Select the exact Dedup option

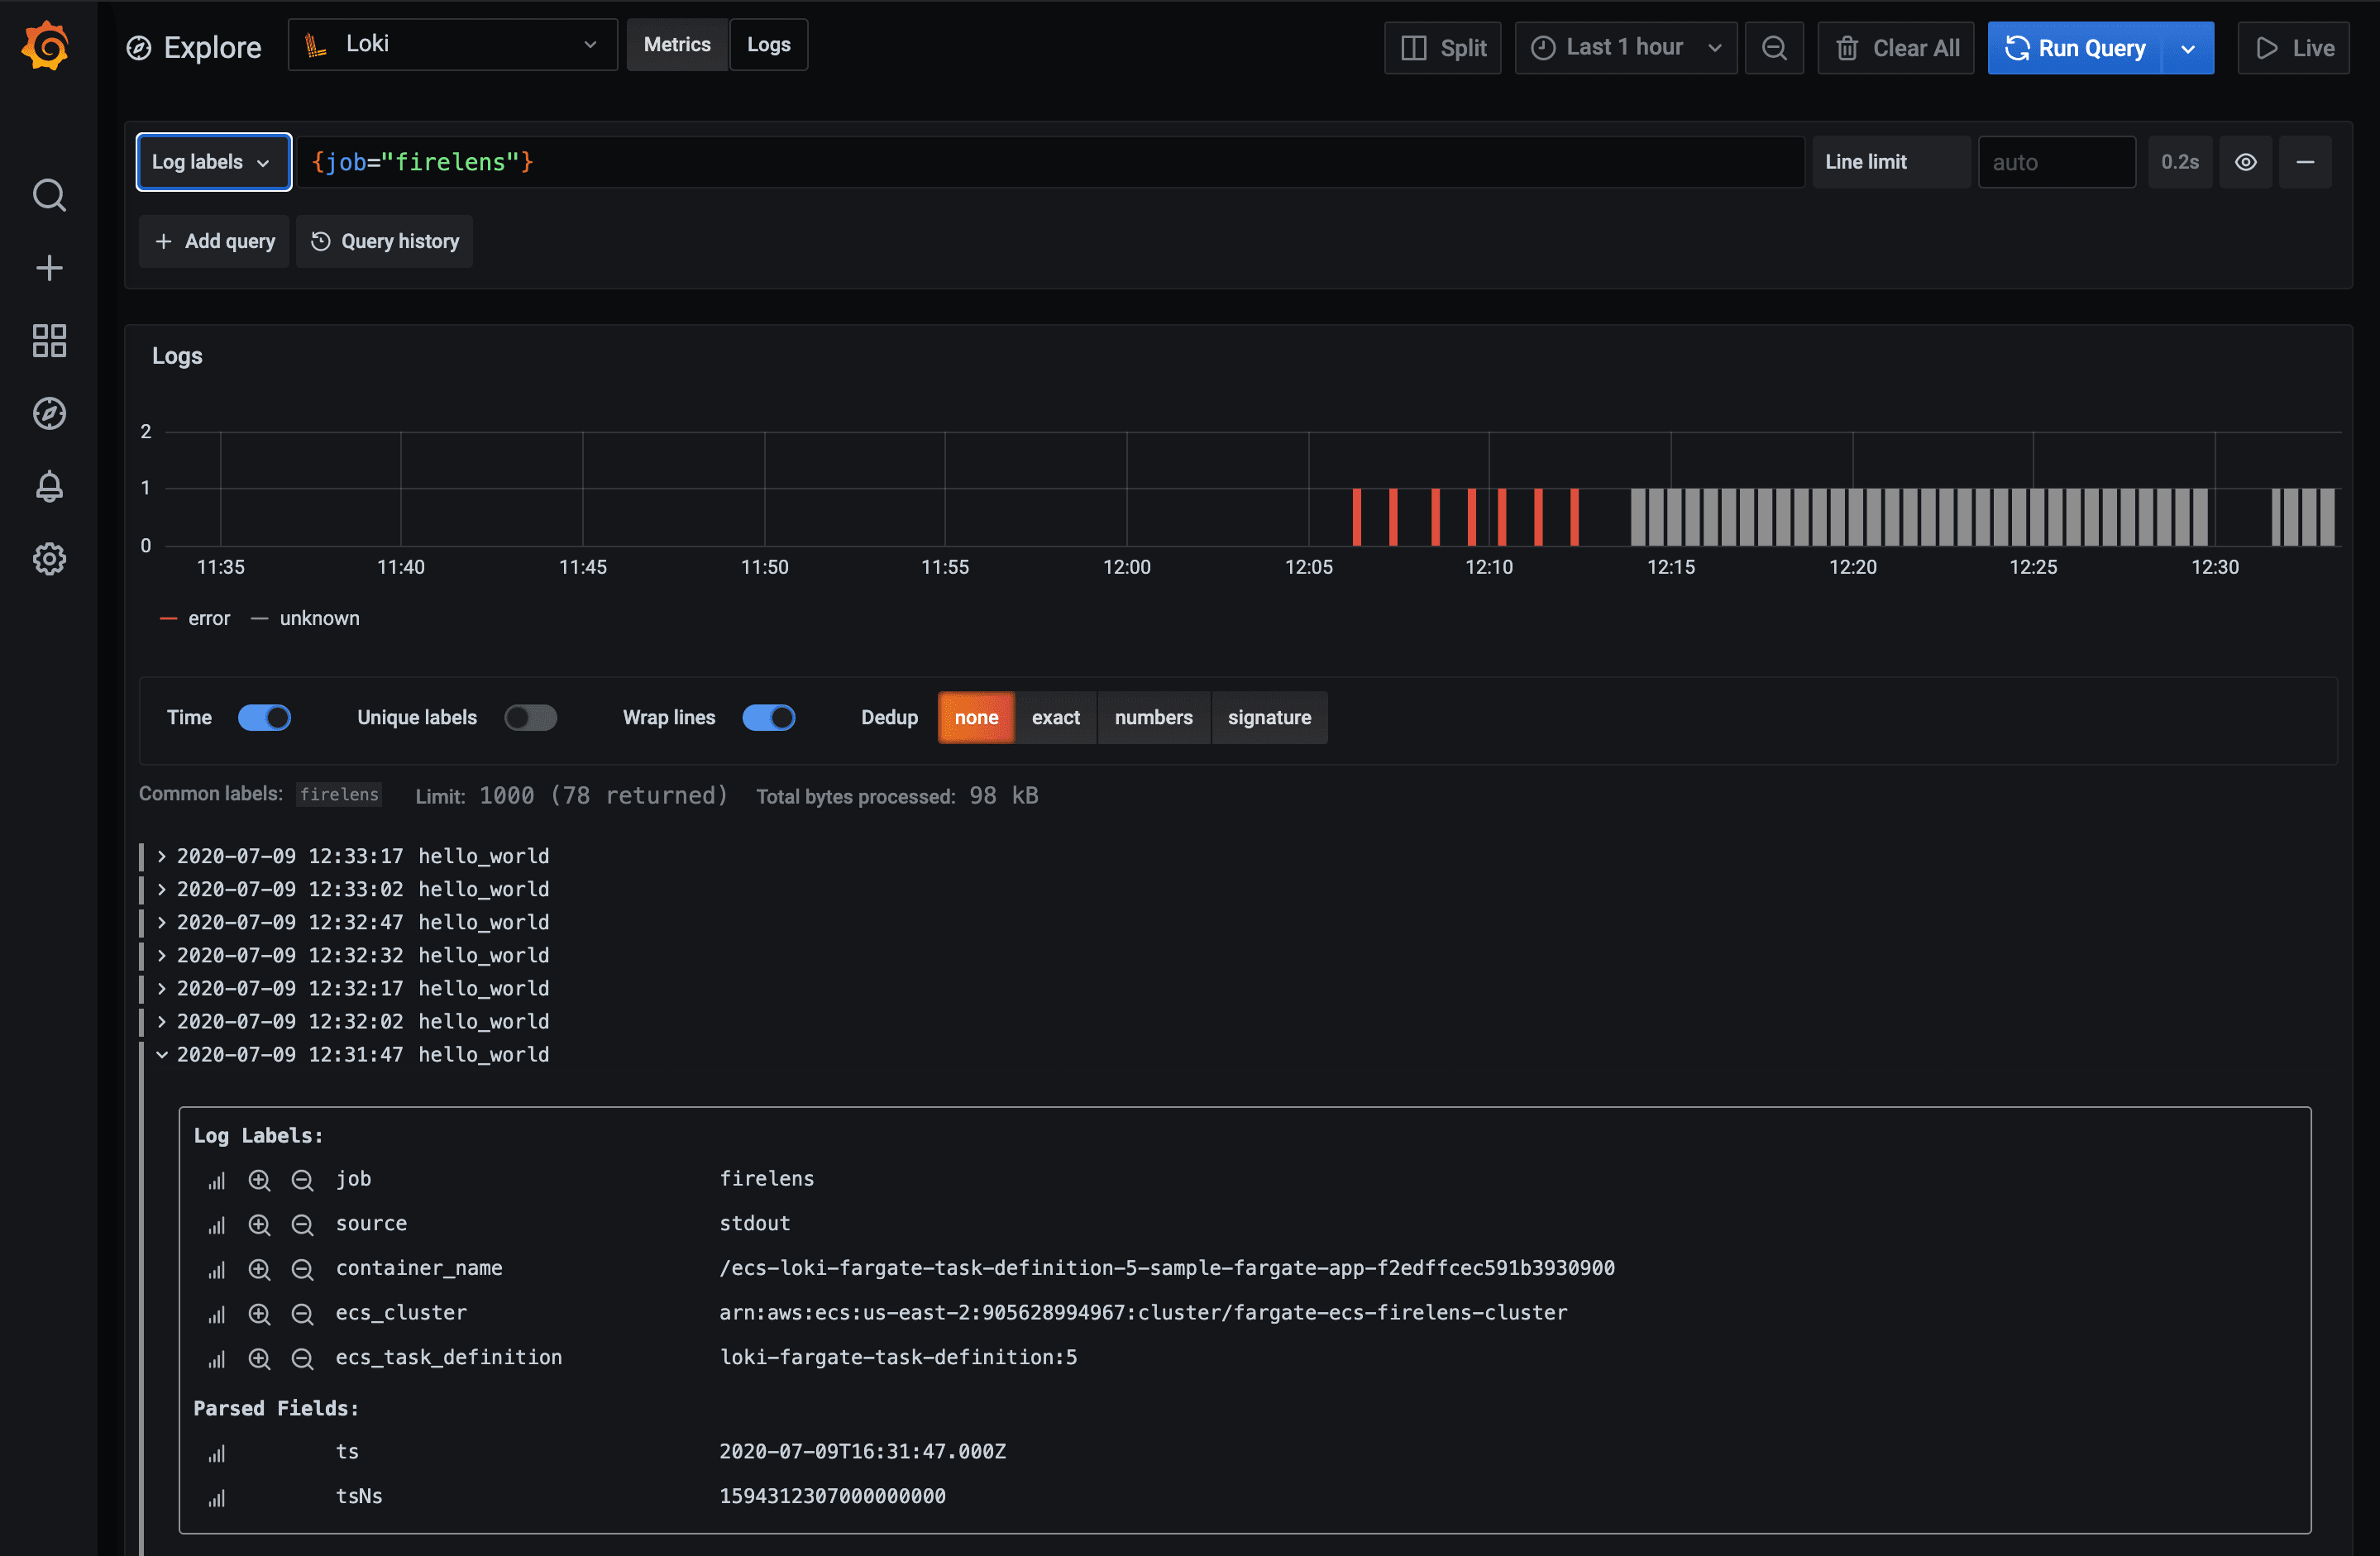(1056, 717)
